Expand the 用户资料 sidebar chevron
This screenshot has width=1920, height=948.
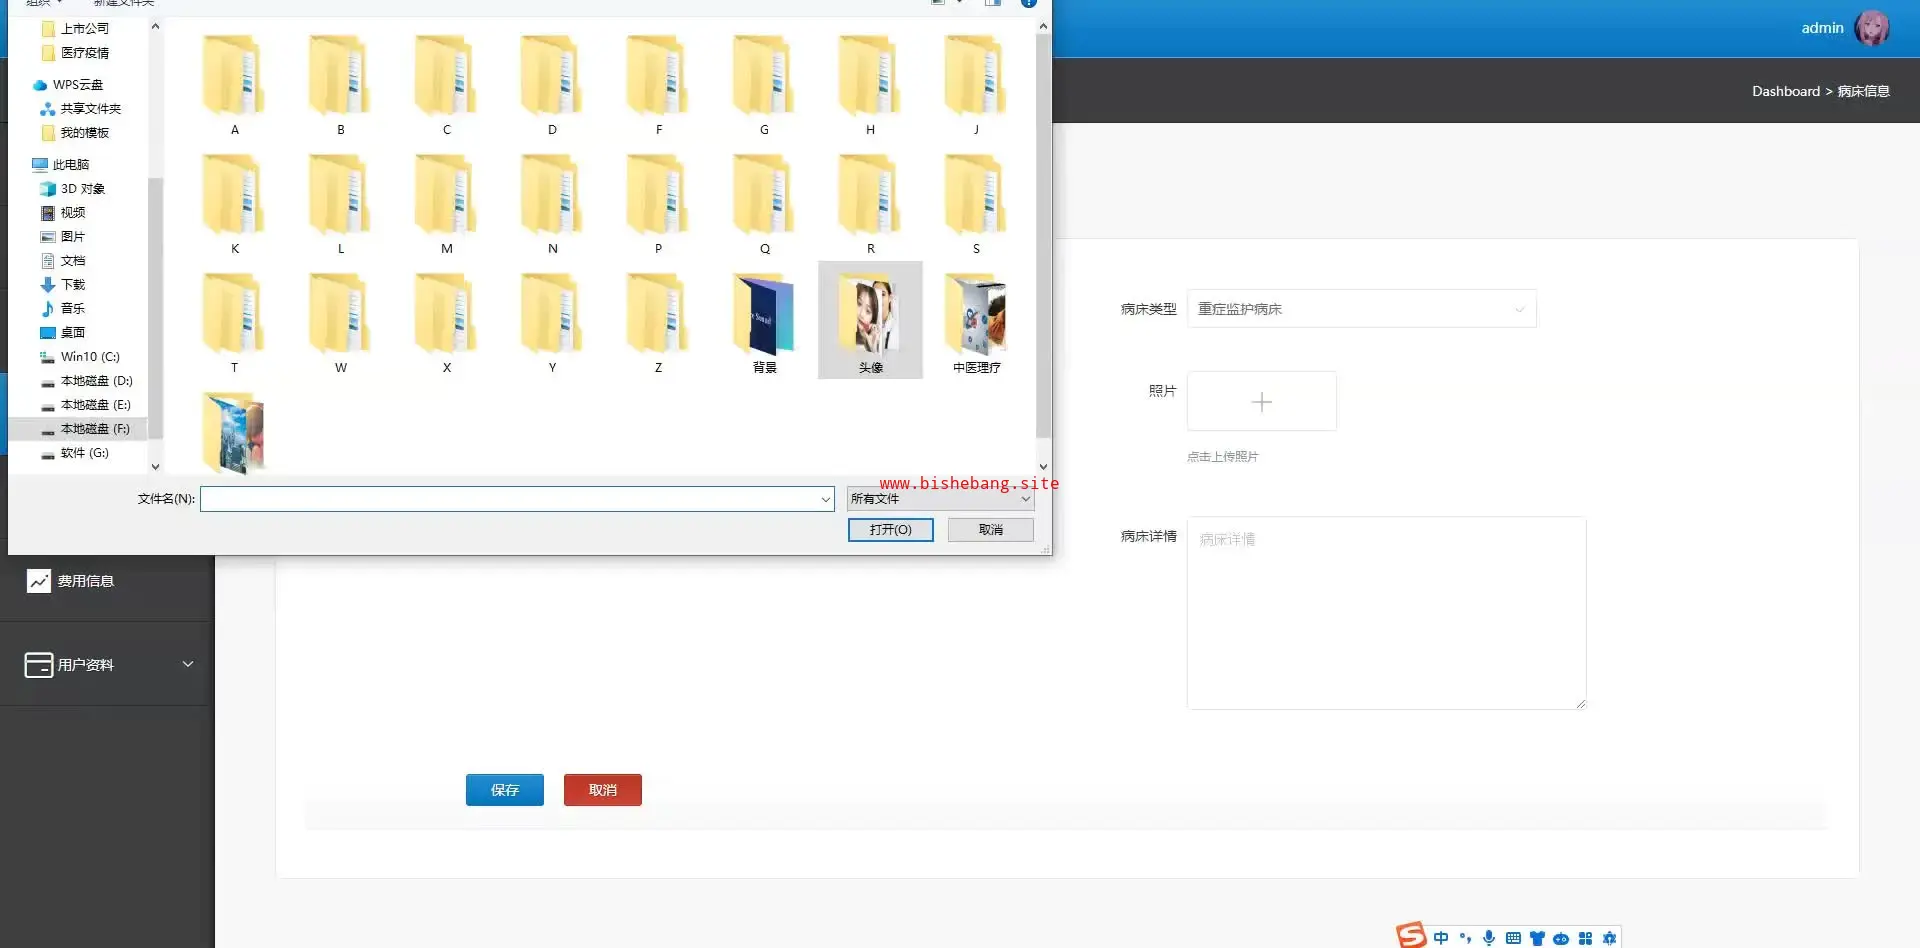coord(187,664)
